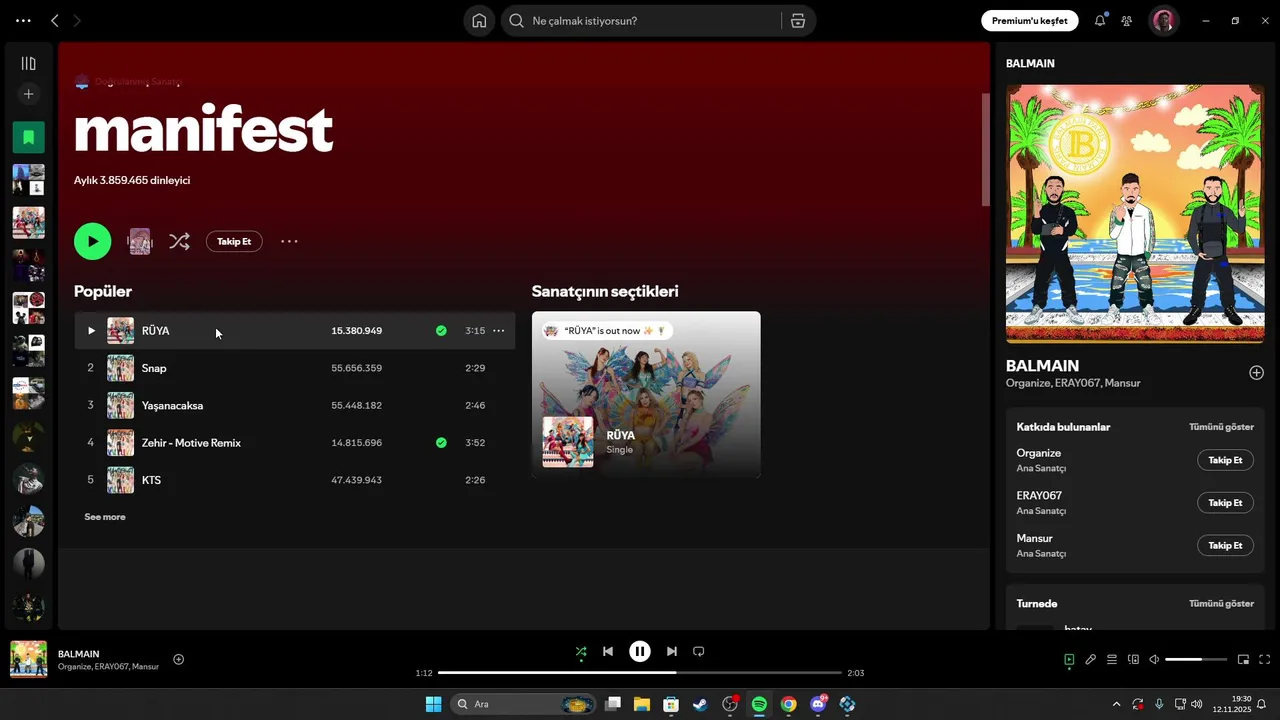Click the Premium'u keşfet button
Screen dimensions: 1280x720
[x=1030, y=21]
